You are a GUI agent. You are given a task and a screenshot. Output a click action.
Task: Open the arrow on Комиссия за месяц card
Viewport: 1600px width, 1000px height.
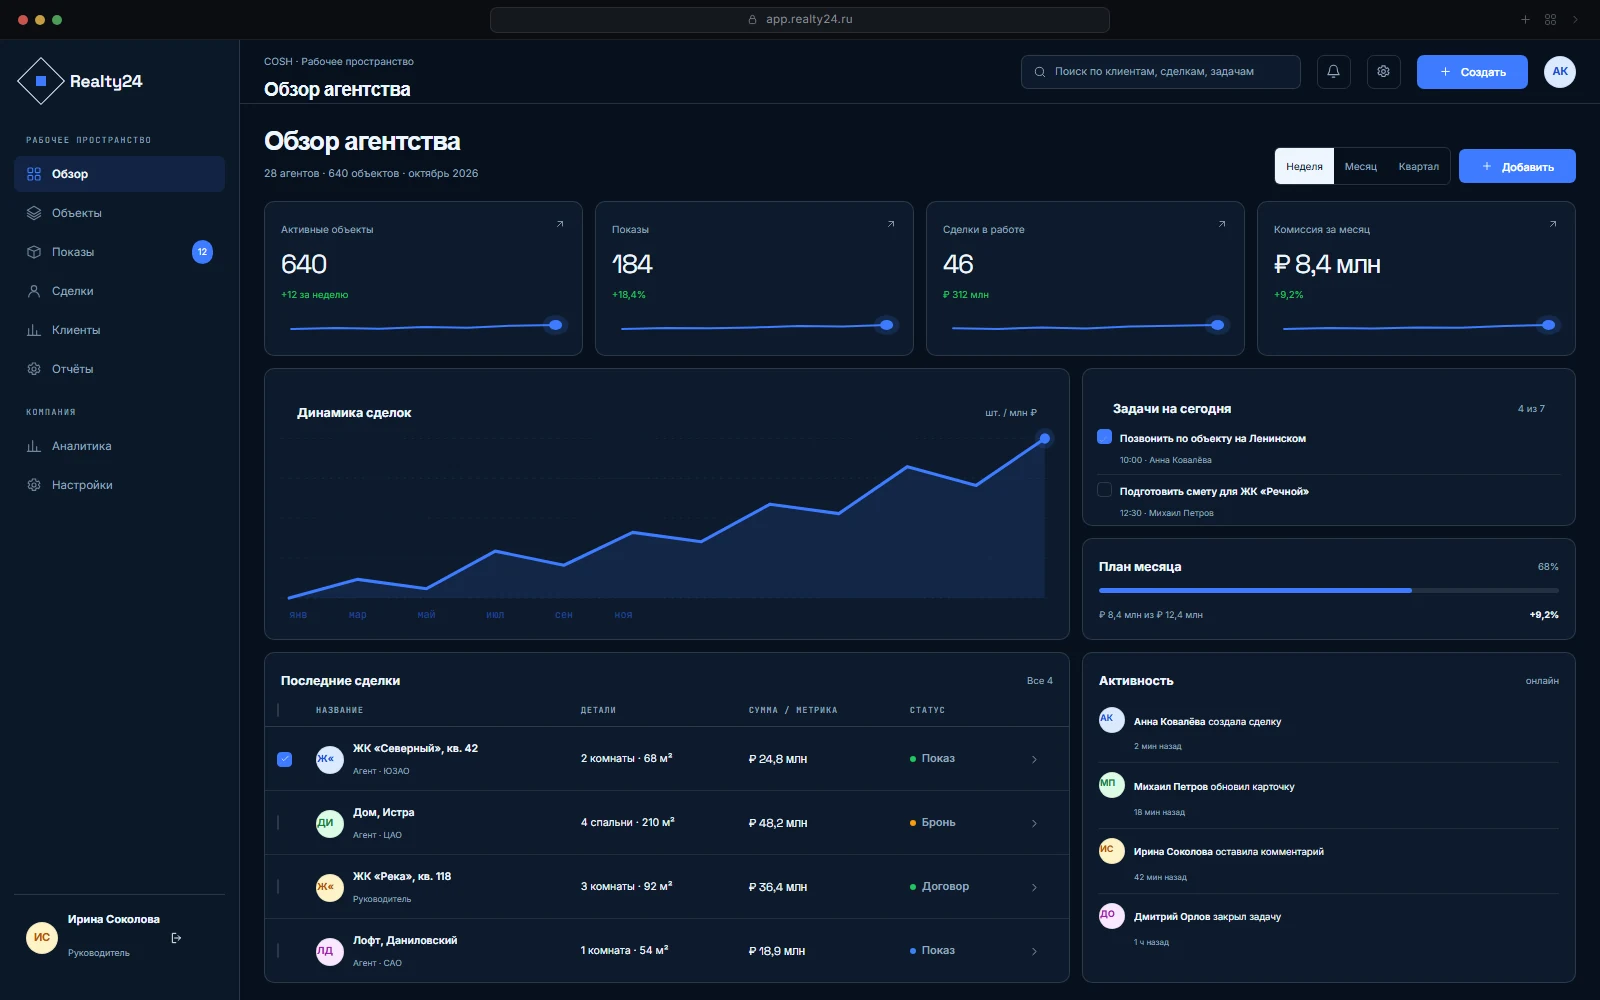(x=1553, y=224)
